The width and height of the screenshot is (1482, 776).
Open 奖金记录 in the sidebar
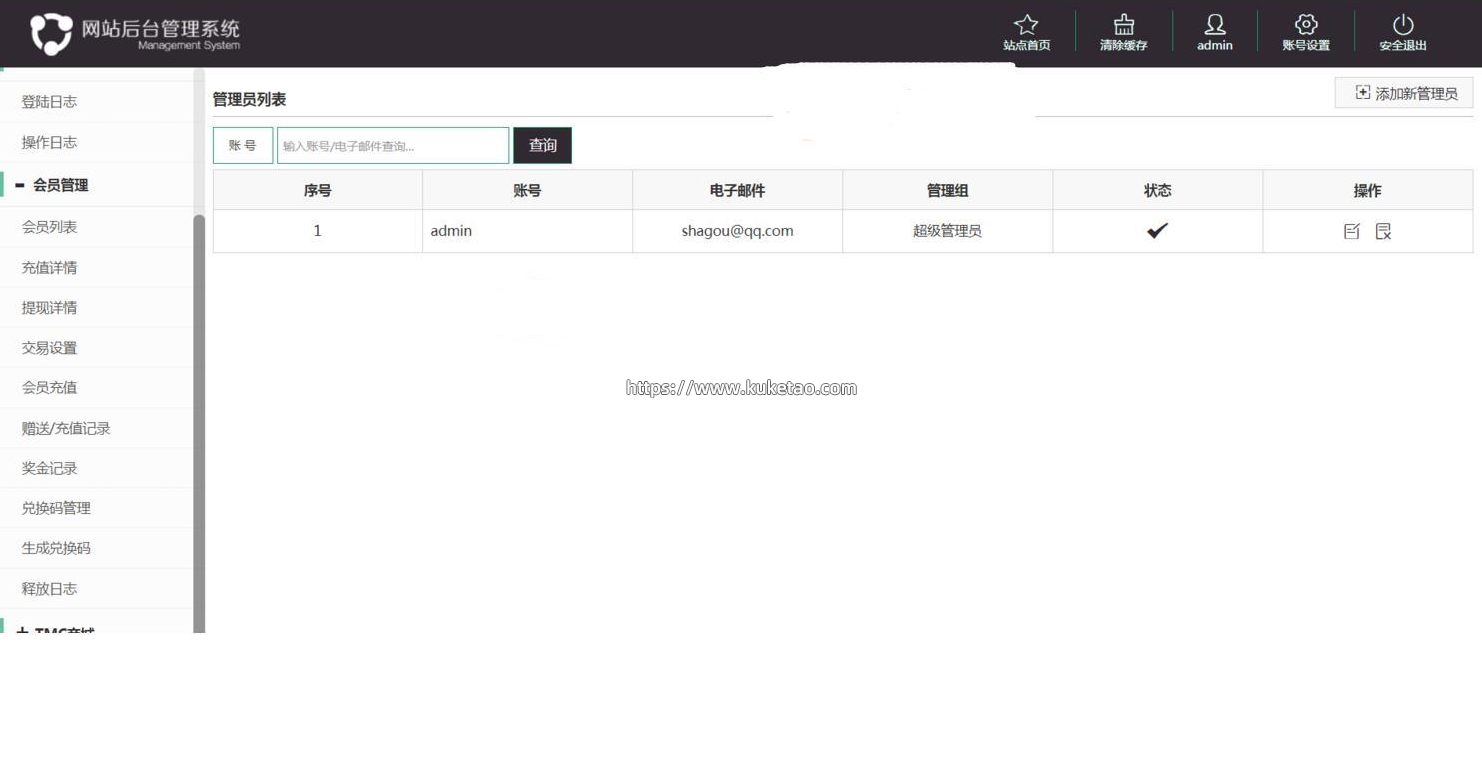click(49, 468)
